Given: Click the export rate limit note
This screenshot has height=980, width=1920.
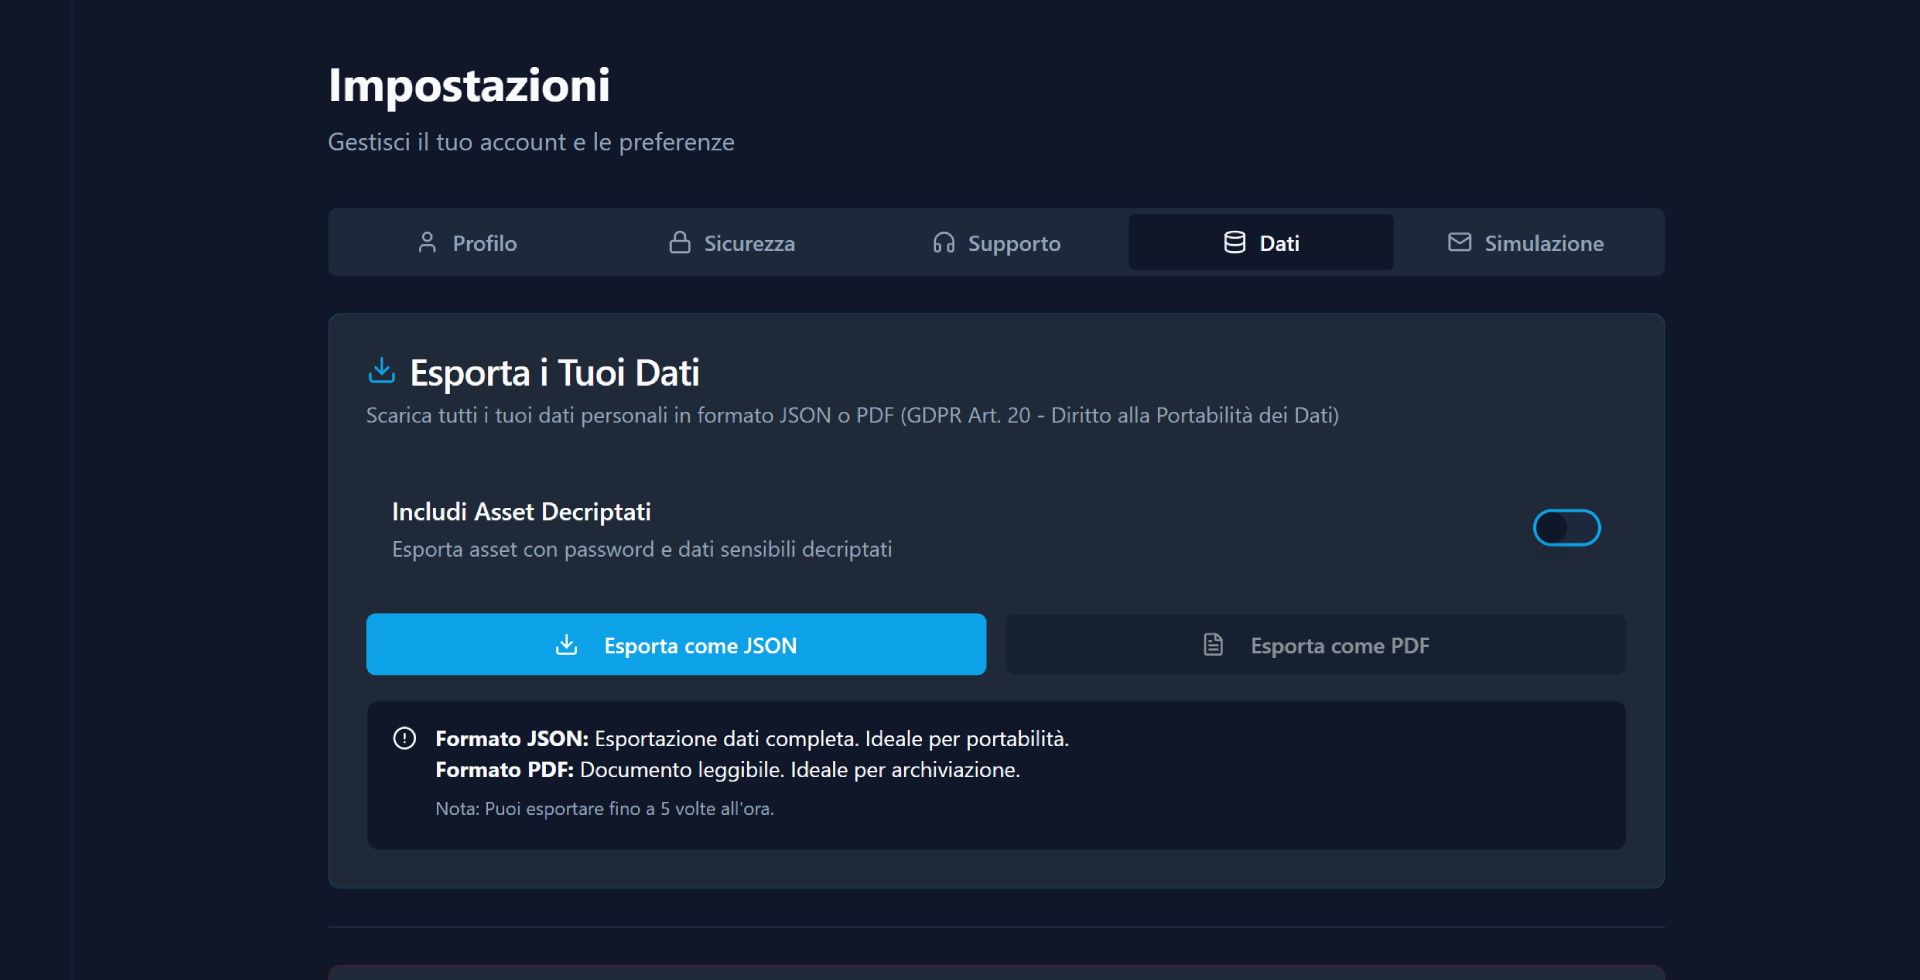Looking at the screenshot, I should coord(604,808).
